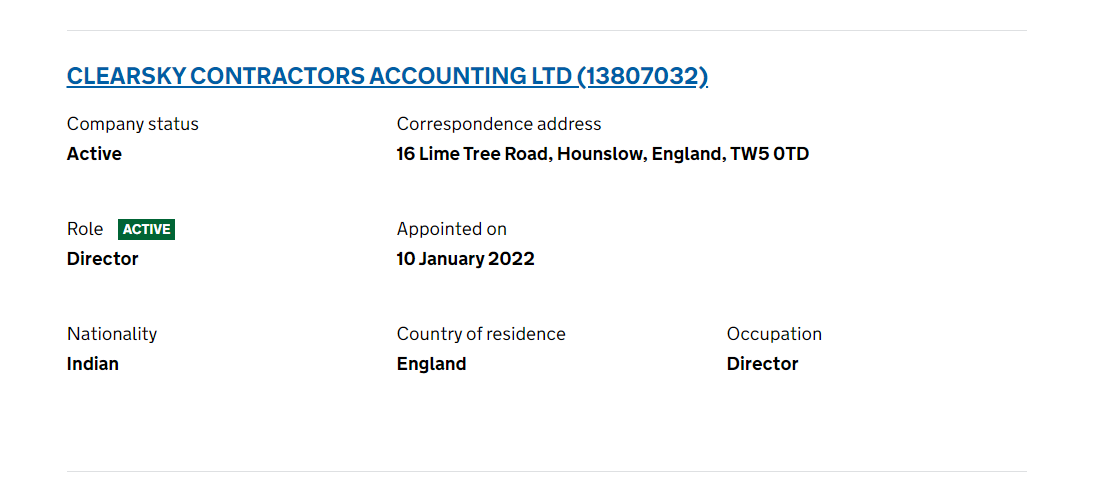Open the CLEARSKY CONTRACTORS ACCOUNTING LTD link
This screenshot has height=498, width=1096.
coord(320,76)
